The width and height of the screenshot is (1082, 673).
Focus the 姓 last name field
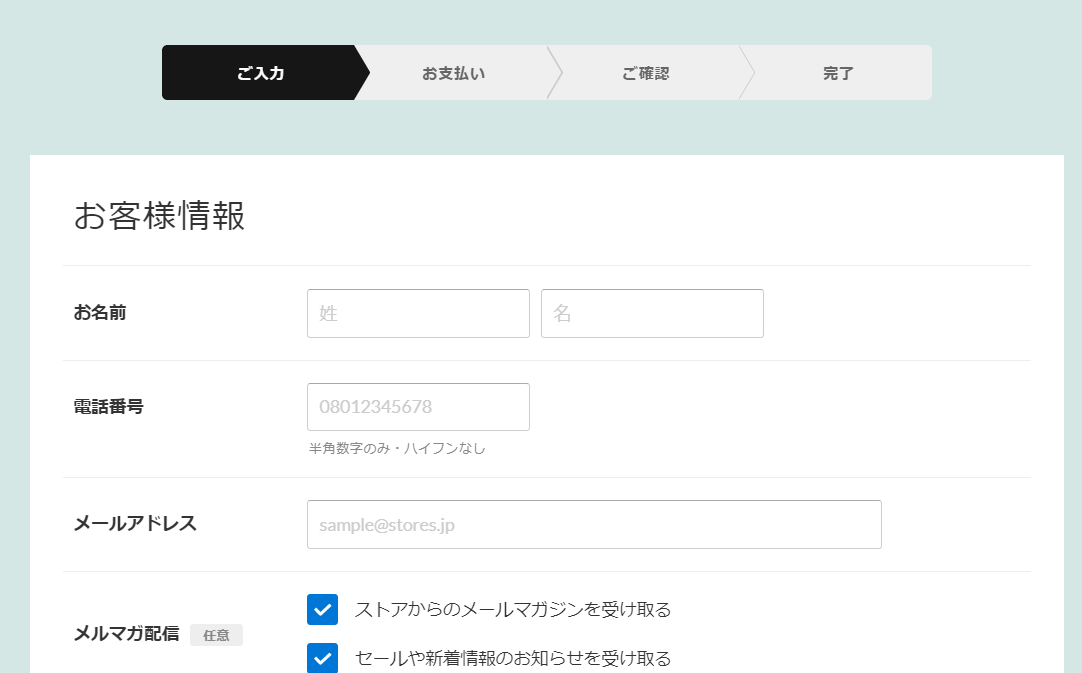[418, 313]
